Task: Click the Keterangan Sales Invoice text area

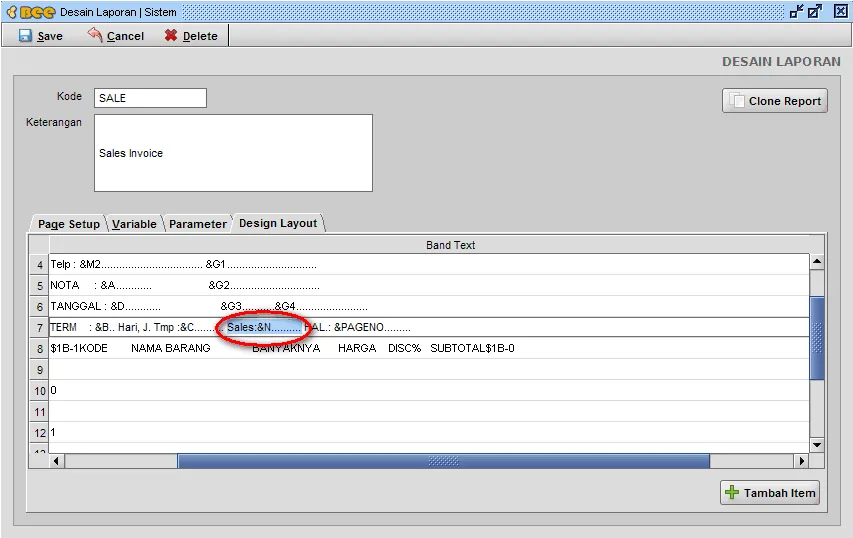Action: tap(233, 153)
